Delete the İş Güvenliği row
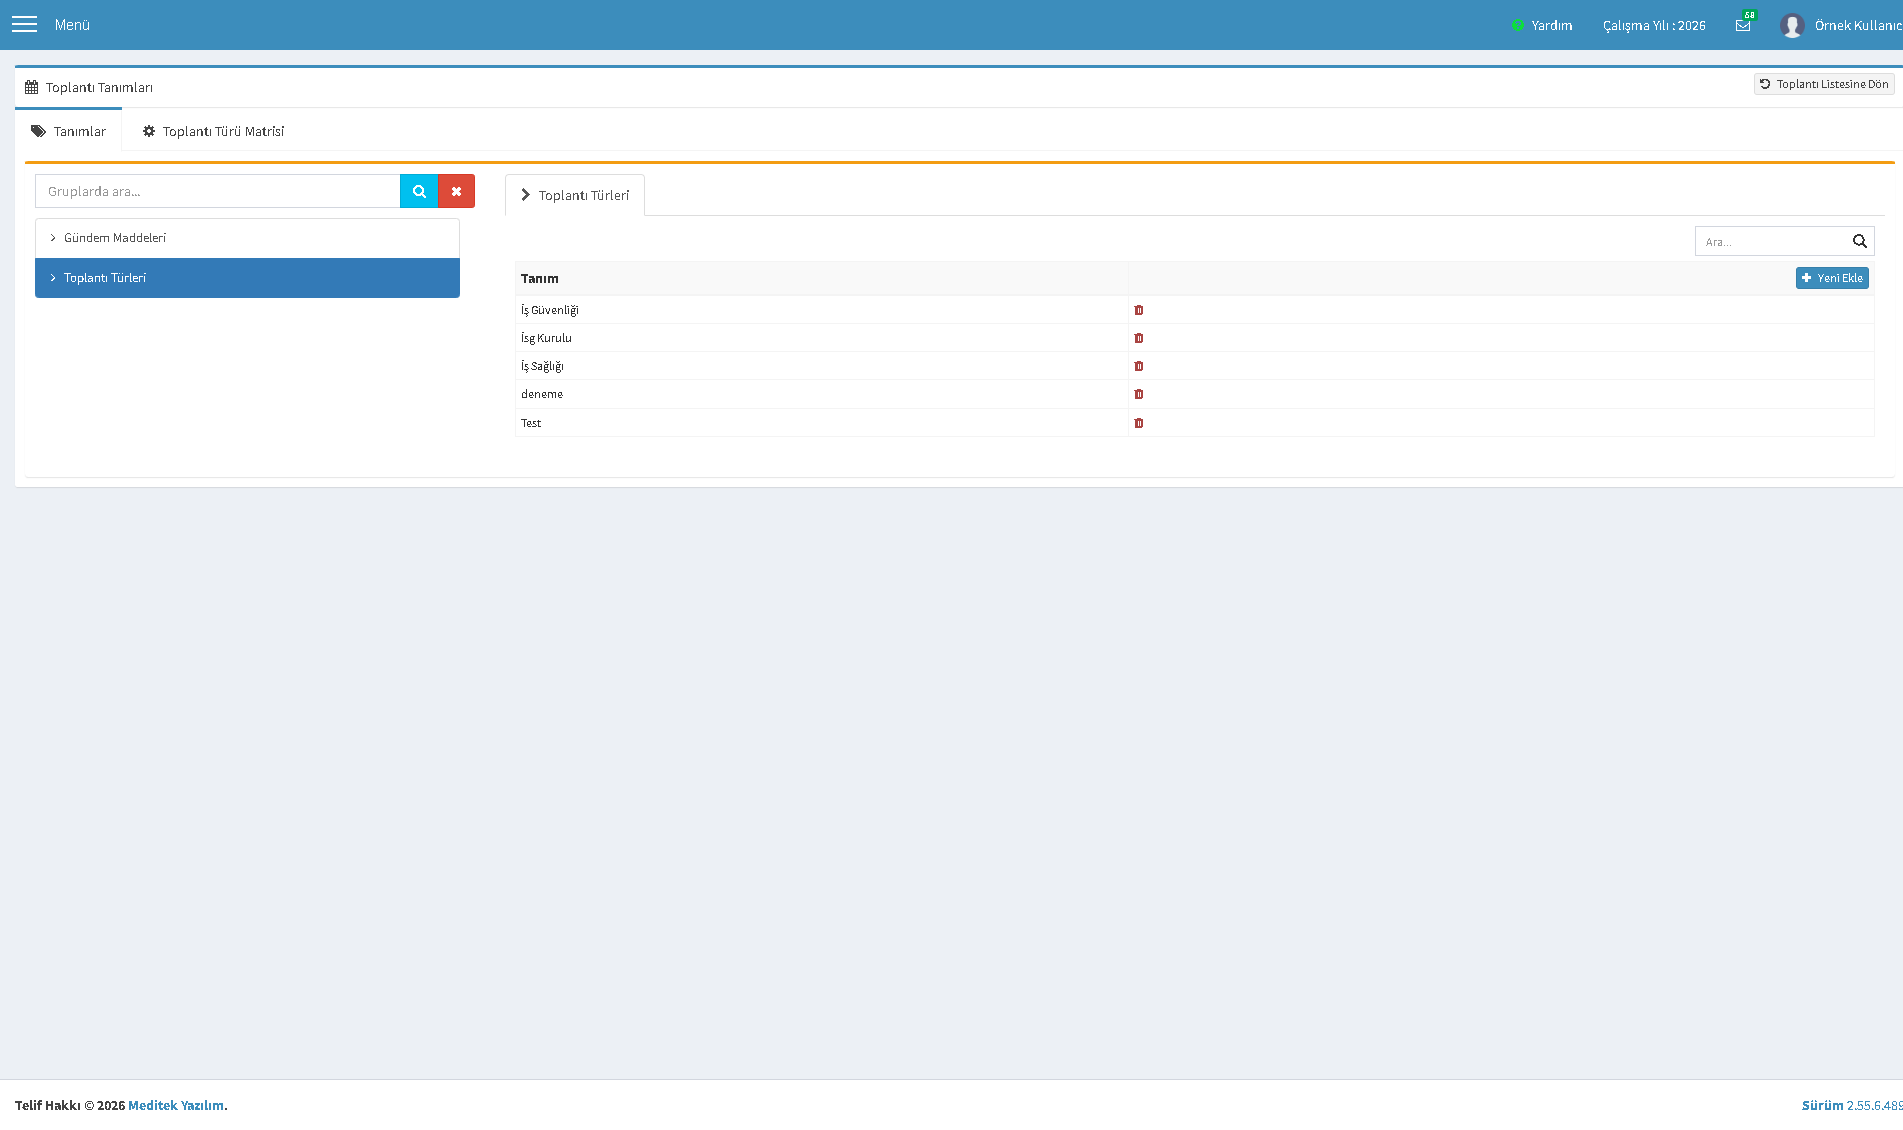Screen dimensions: 1903x1130 (x=1139, y=310)
